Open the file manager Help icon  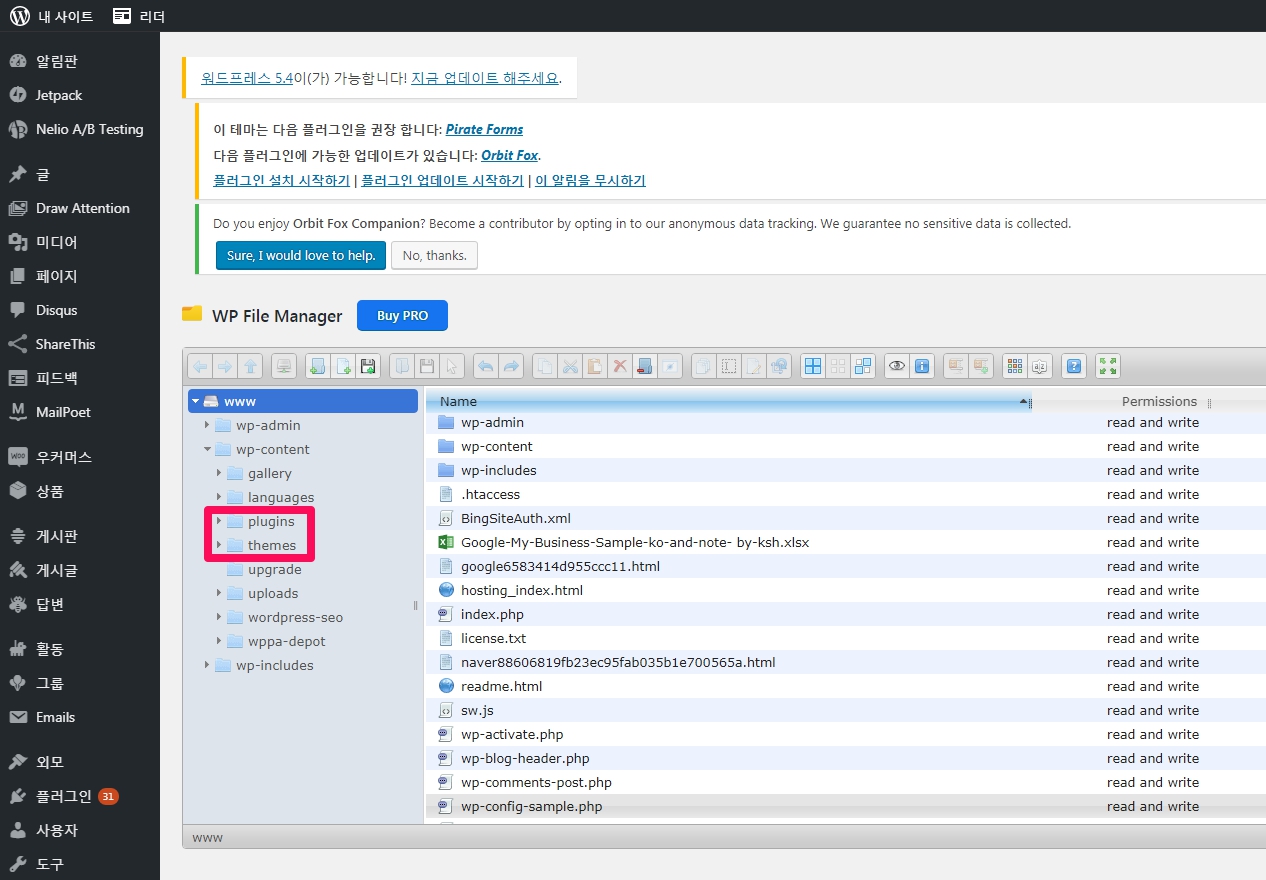(x=1074, y=366)
